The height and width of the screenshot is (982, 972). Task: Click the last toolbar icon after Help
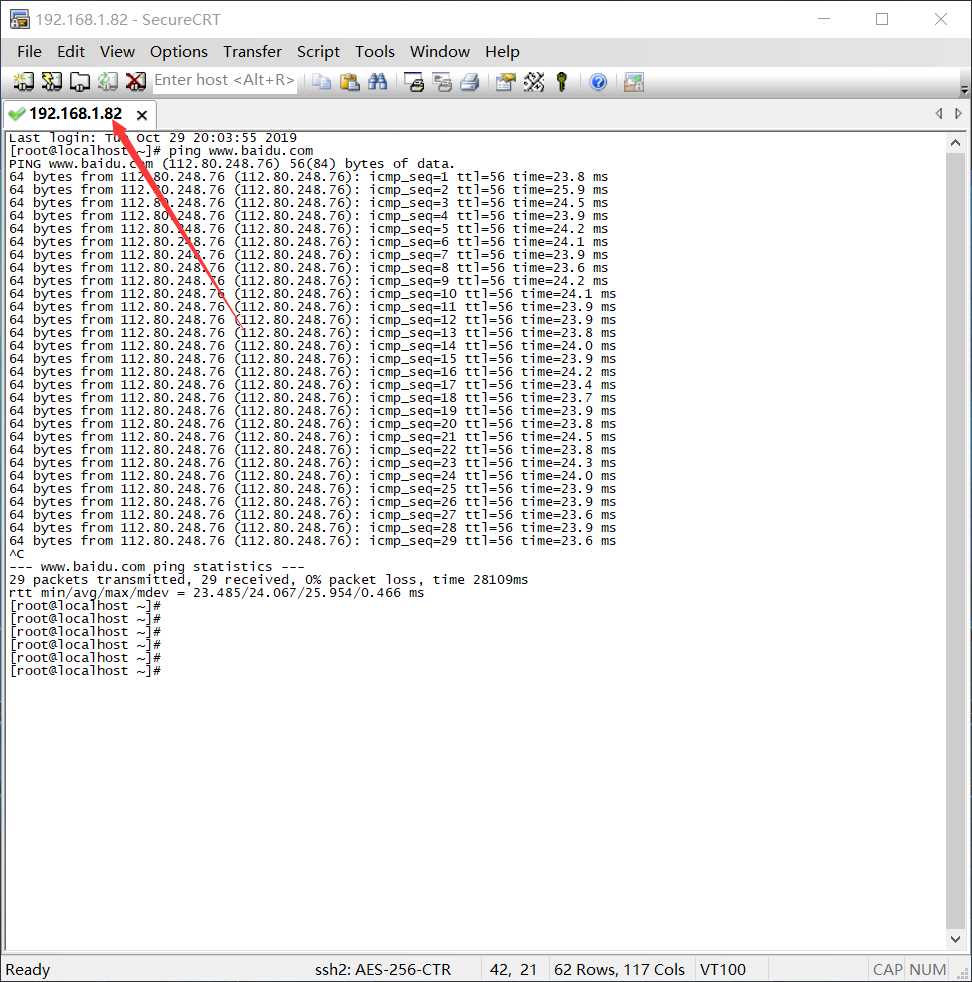click(x=634, y=82)
